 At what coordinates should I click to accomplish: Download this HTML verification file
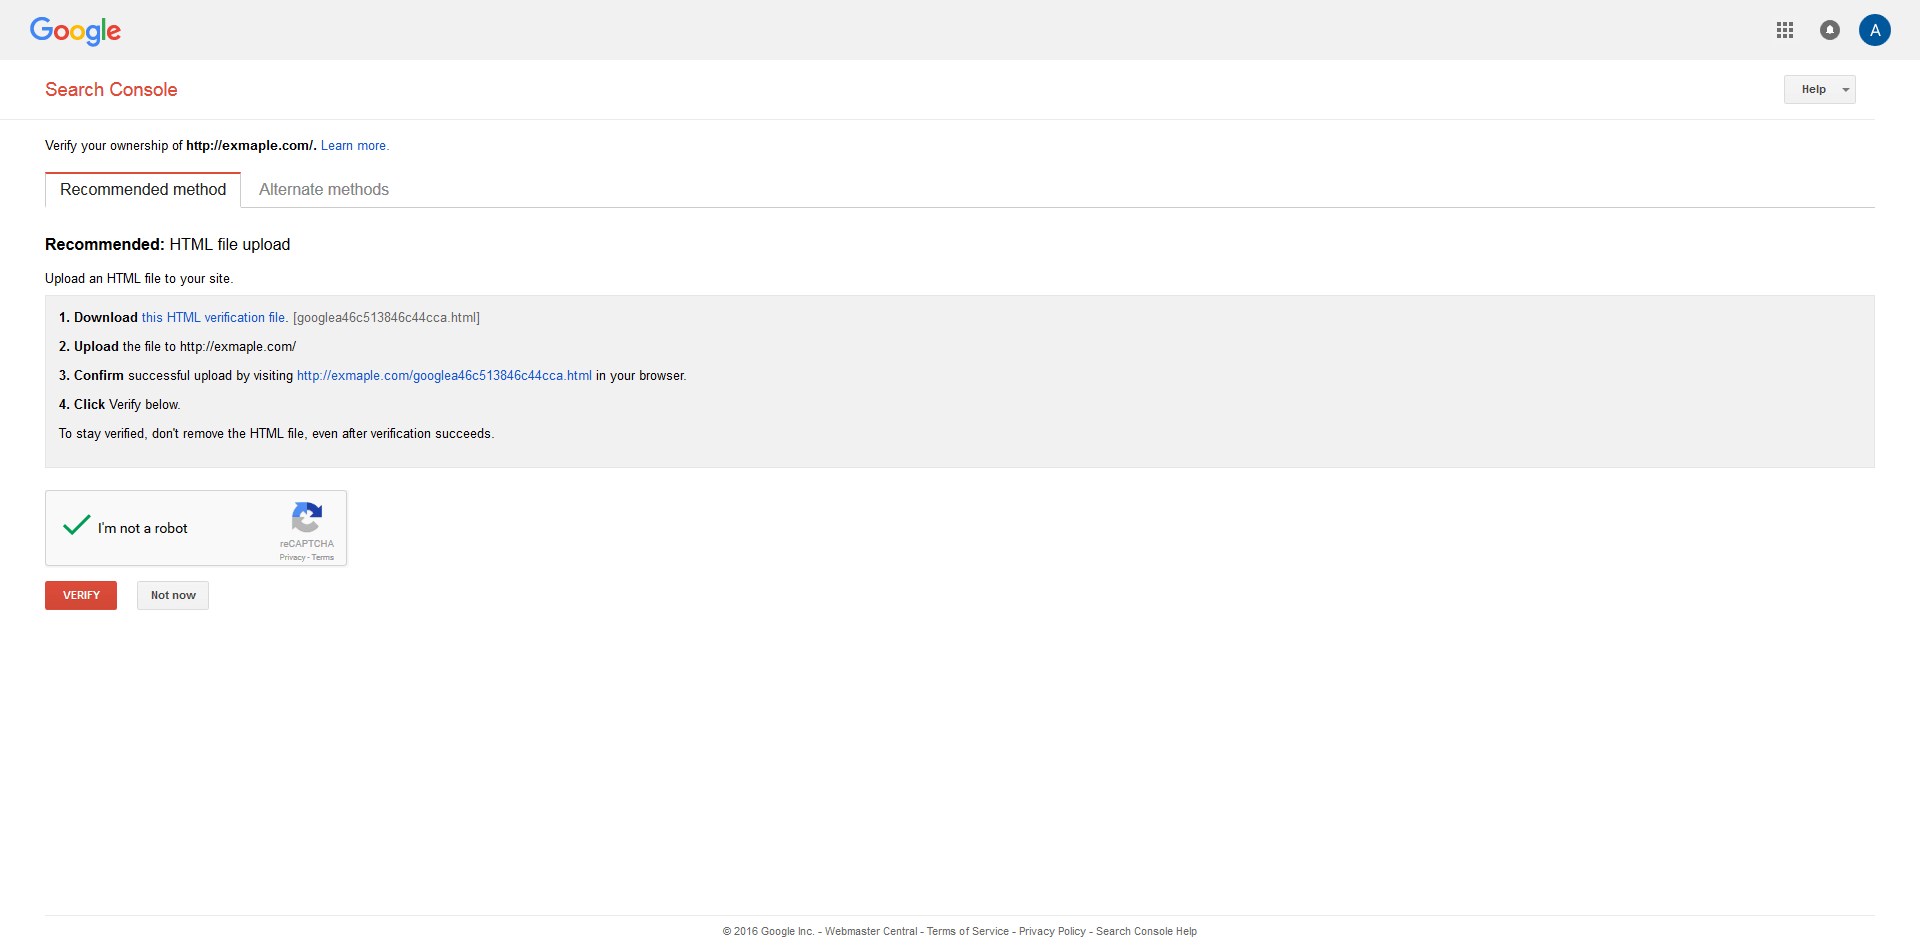point(212,317)
